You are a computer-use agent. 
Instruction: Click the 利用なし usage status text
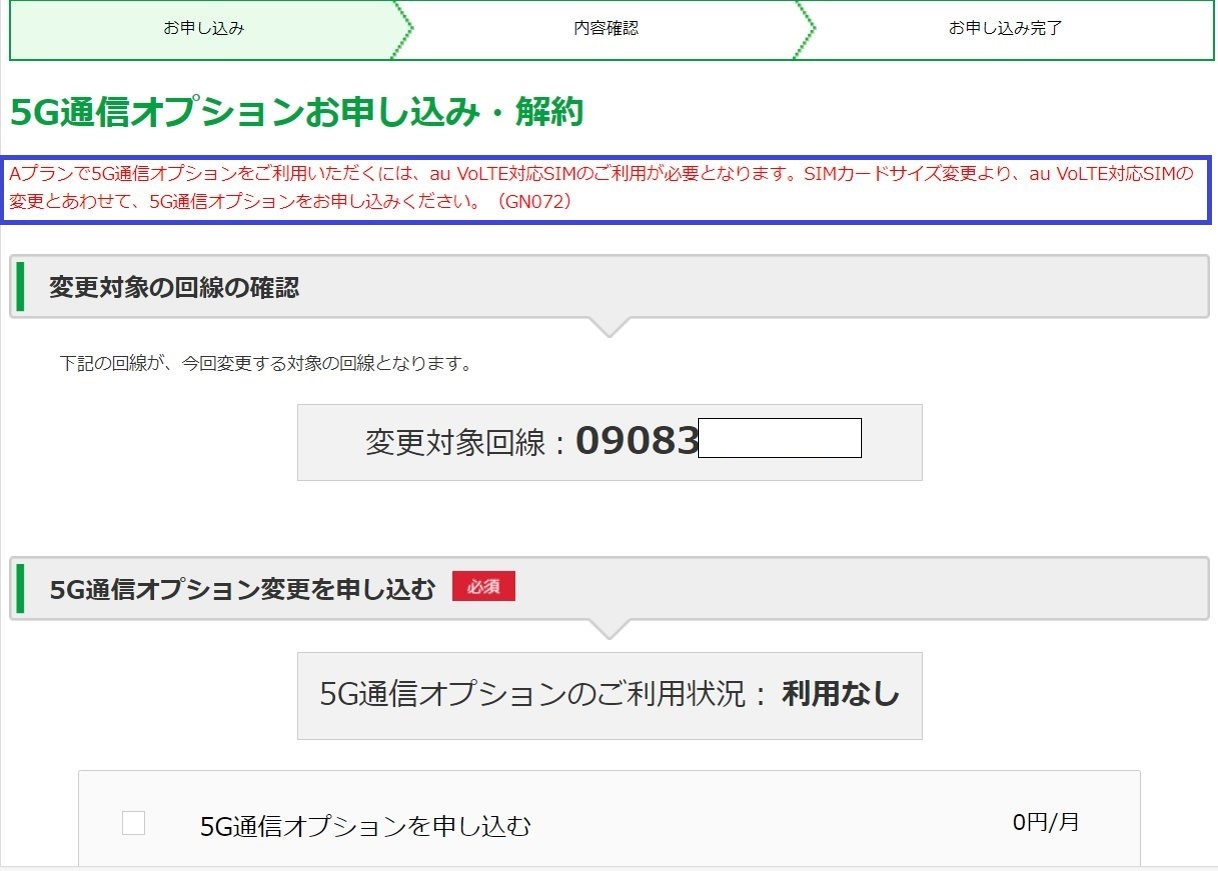coord(840,695)
